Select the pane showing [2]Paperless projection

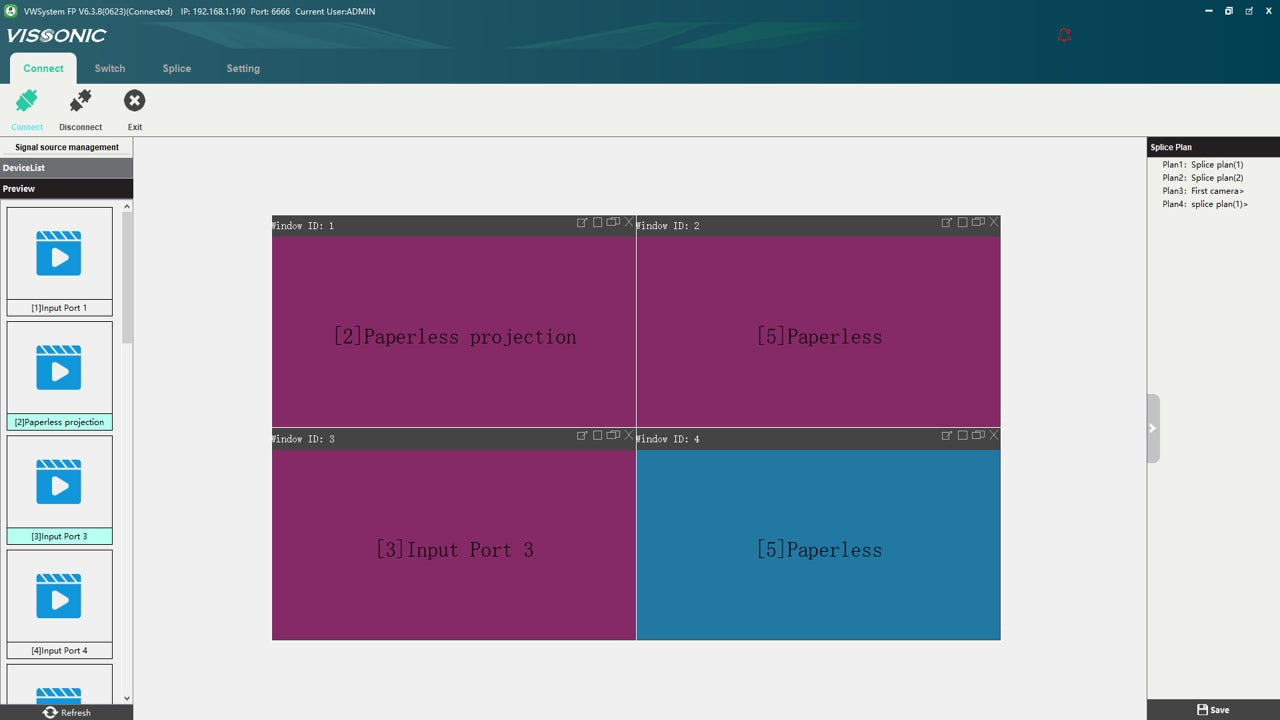(454, 332)
